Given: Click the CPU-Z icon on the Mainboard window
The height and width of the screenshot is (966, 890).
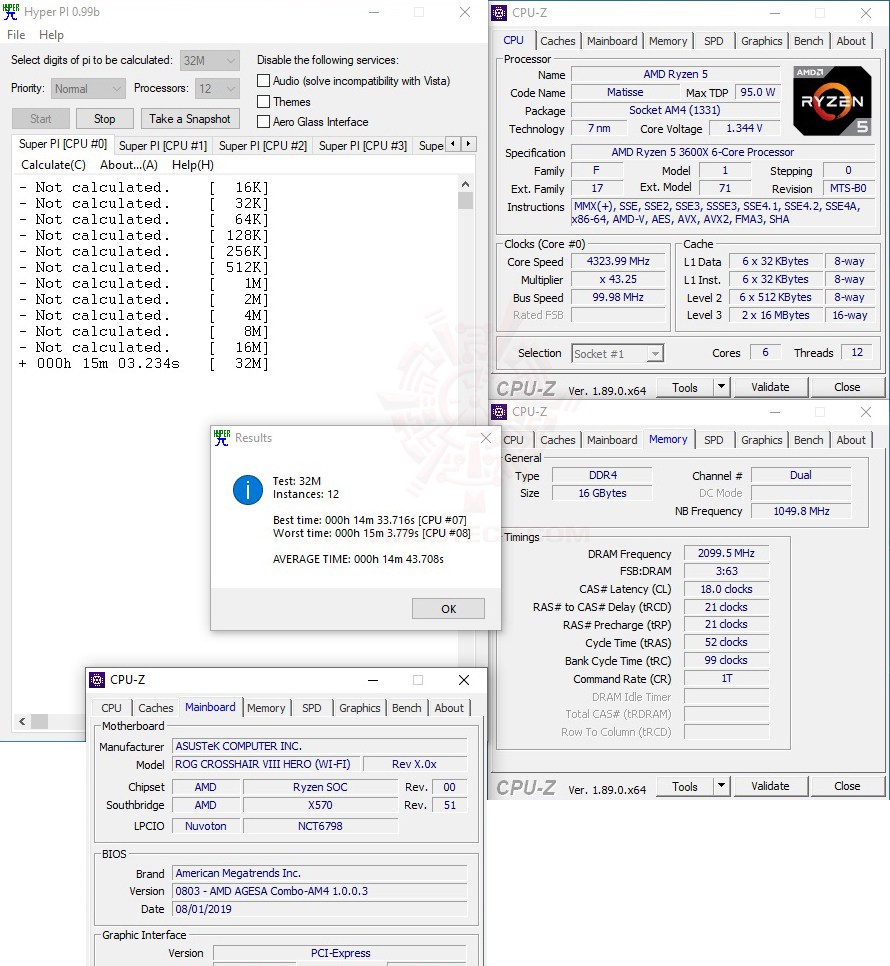Looking at the screenshot, I should [97, 680].
